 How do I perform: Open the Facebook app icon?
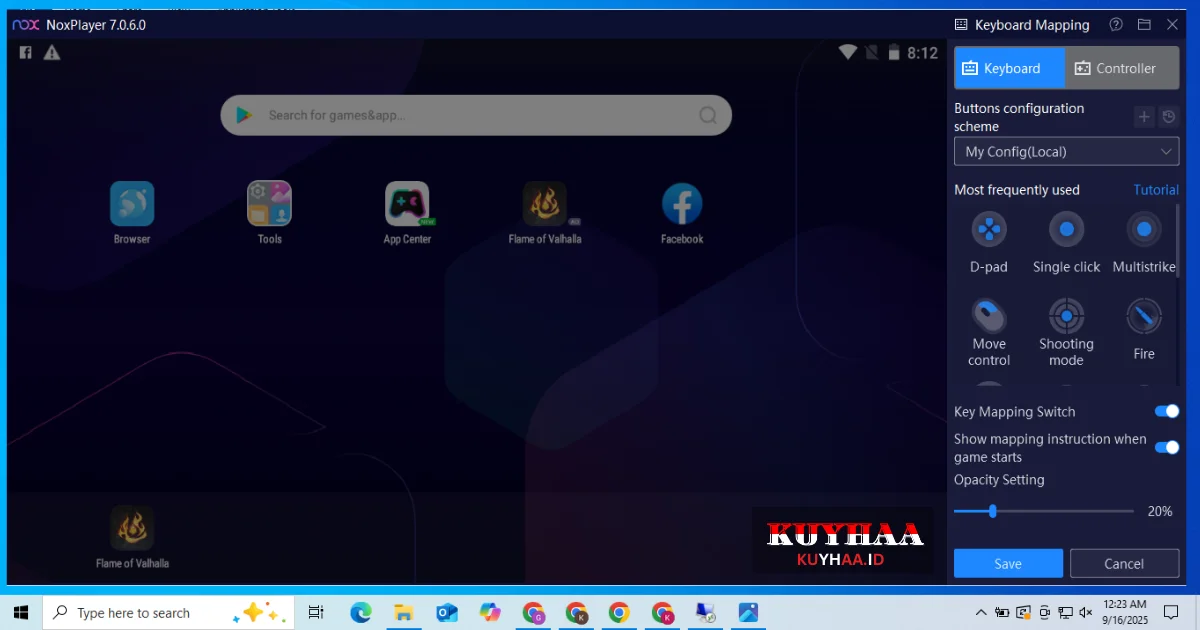[x=682, y=204]
